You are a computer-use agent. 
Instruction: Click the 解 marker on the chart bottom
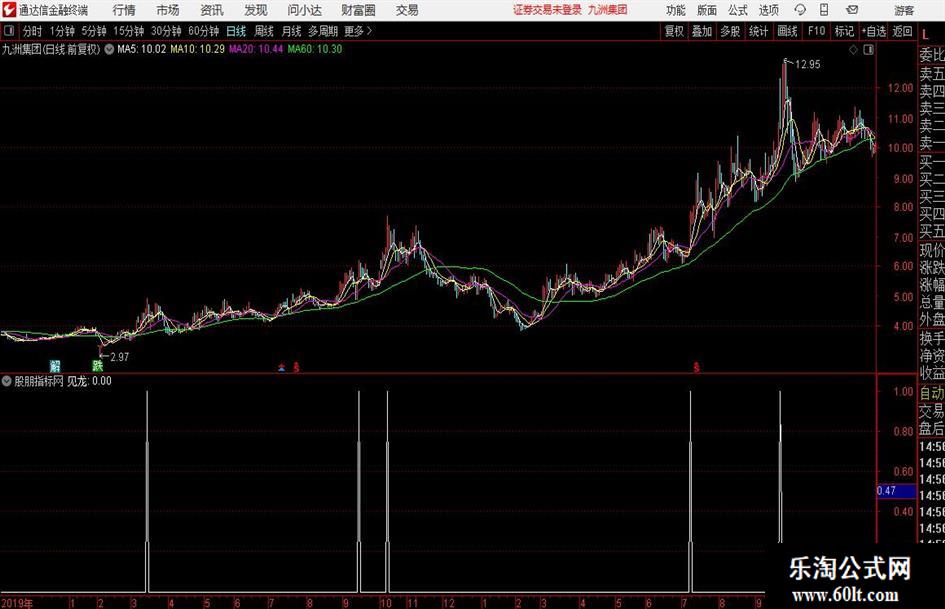(x=55, y=365)
